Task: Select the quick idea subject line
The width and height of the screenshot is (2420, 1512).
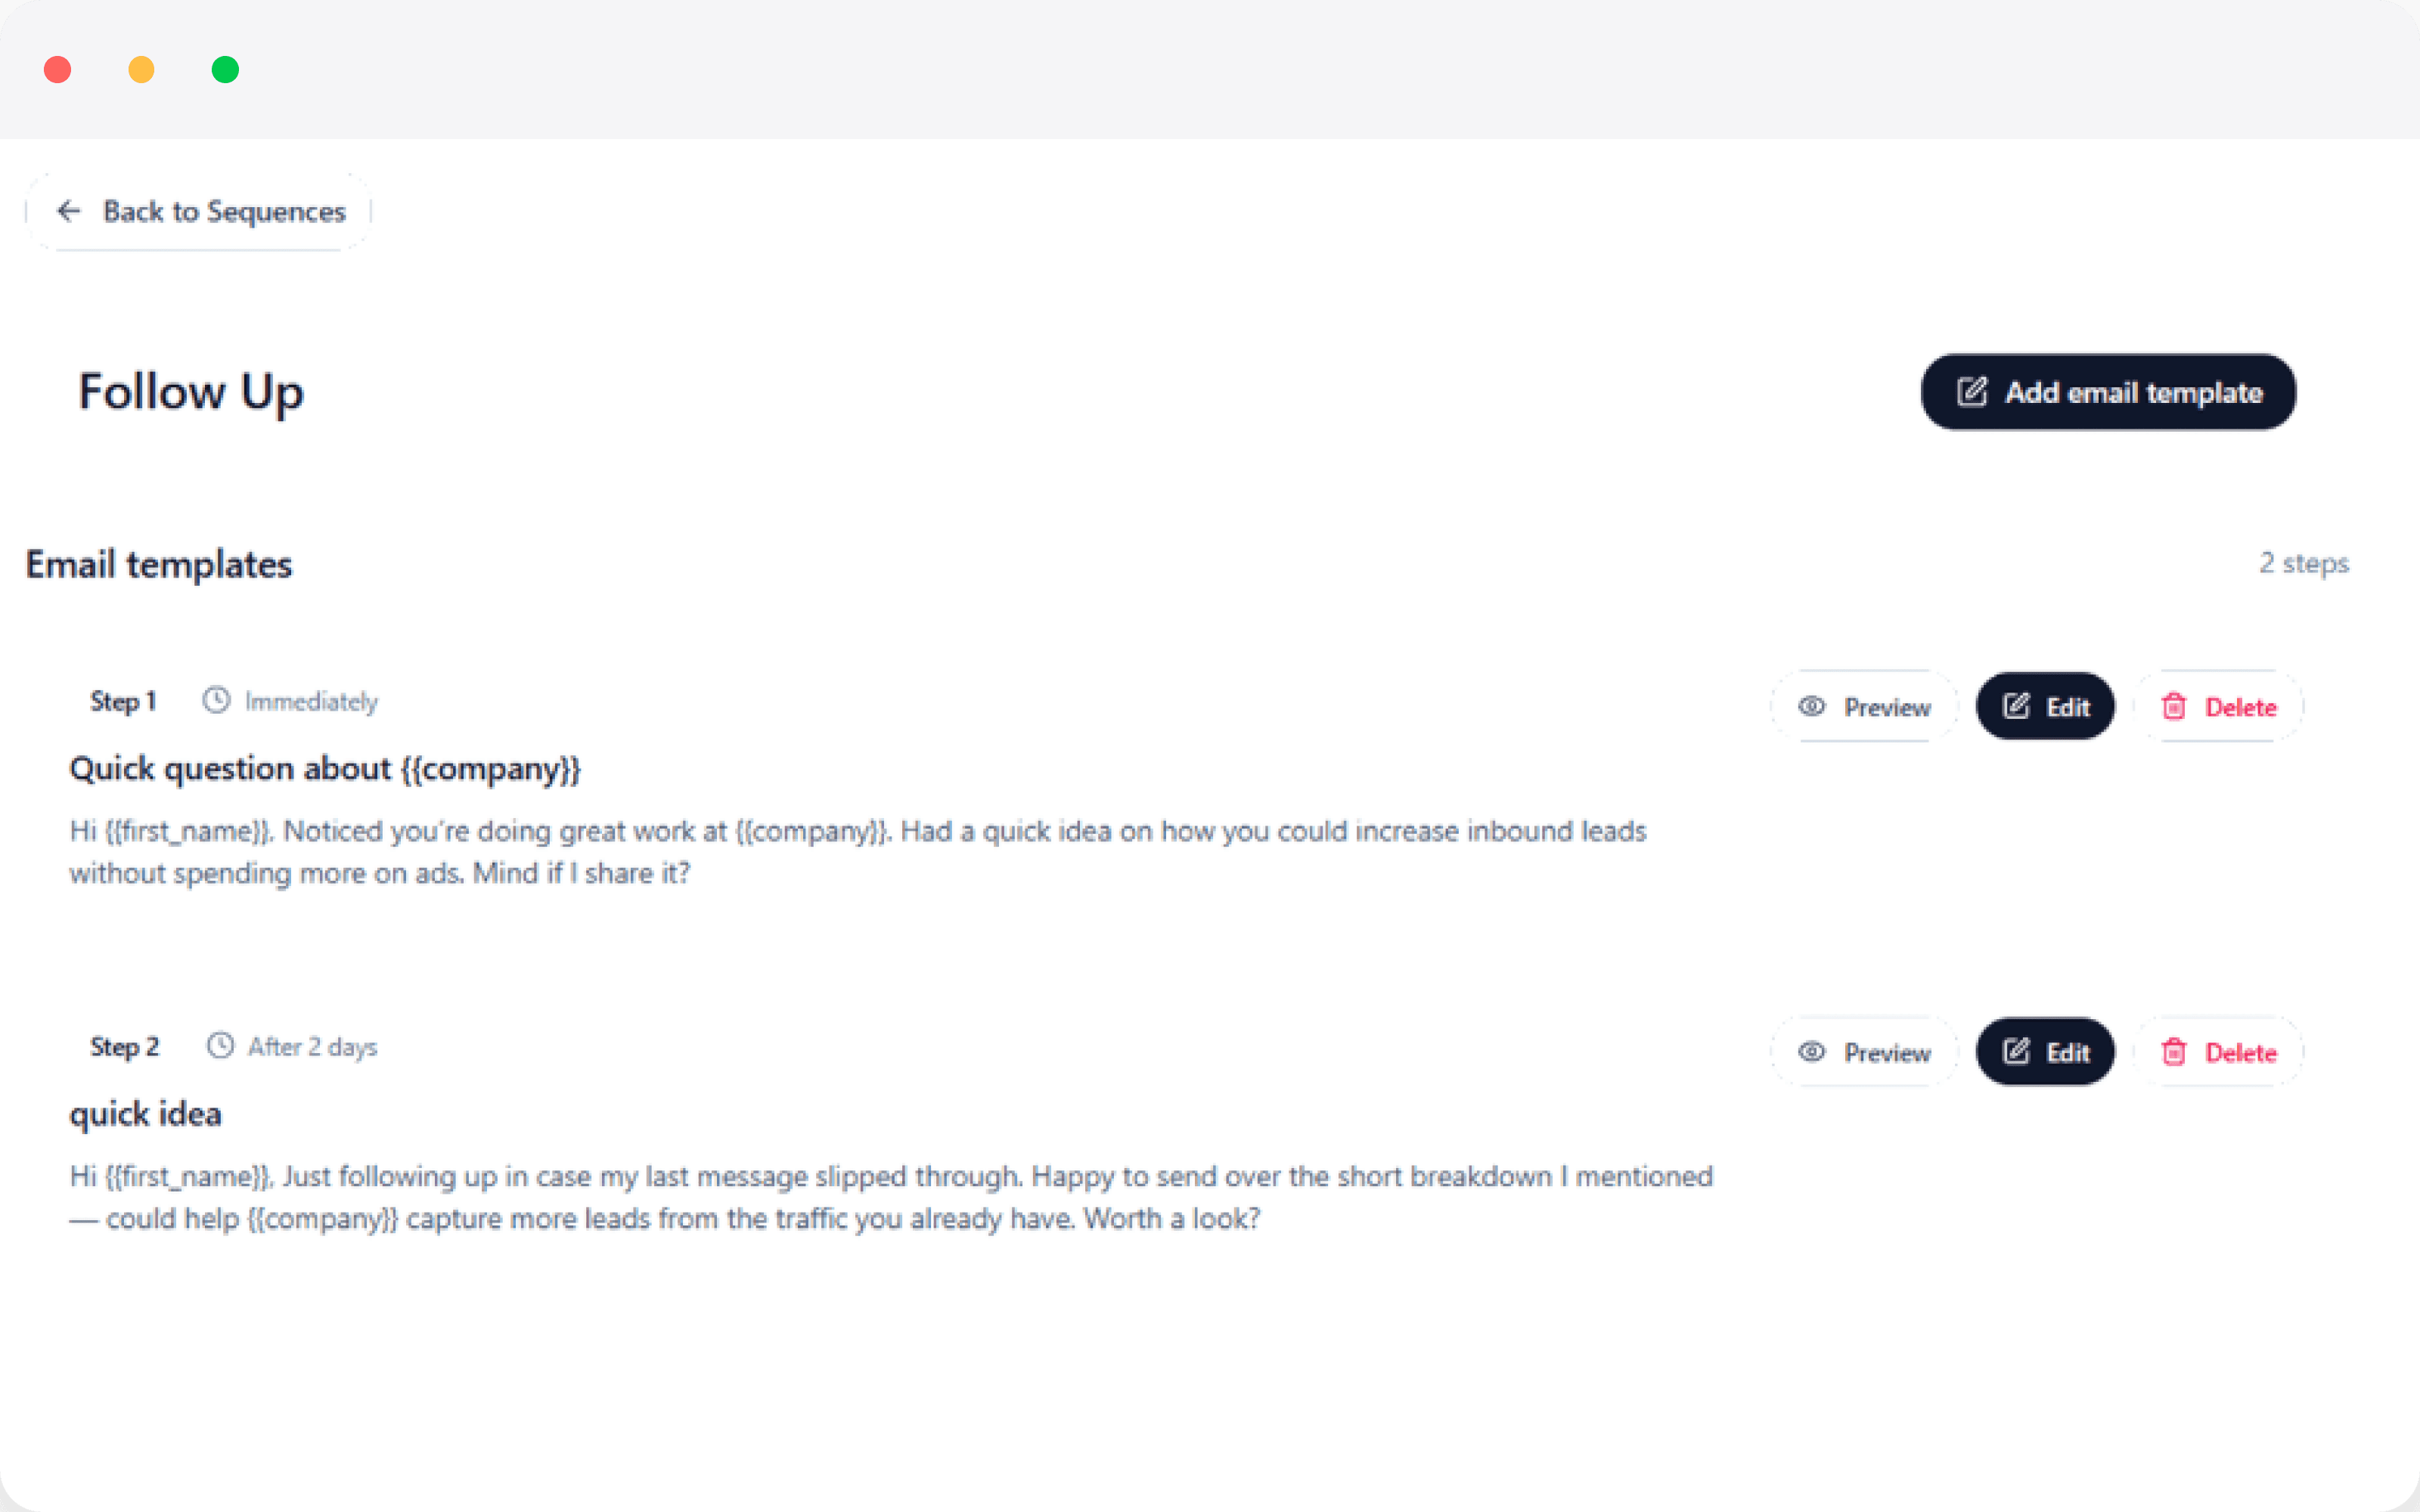Action: point(146,1113)
